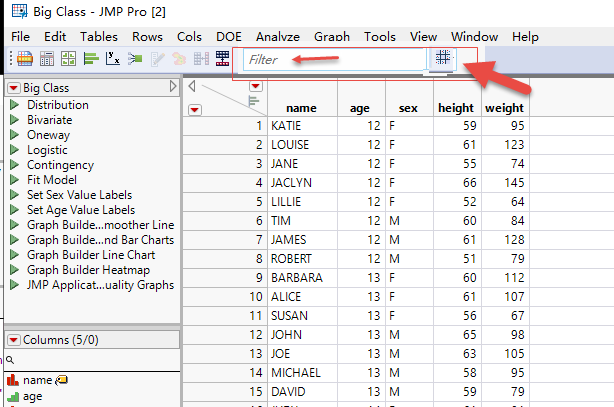Click the red nominal icon beside name column
This screenshot has width=614, height=407.
(13, 380)
